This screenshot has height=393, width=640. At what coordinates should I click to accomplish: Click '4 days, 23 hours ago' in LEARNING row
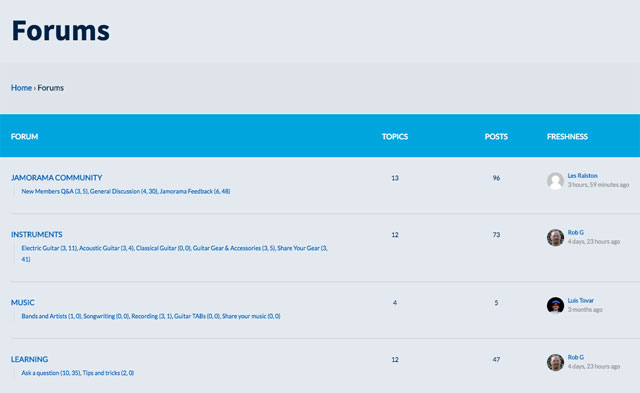(x=593, y=366)
